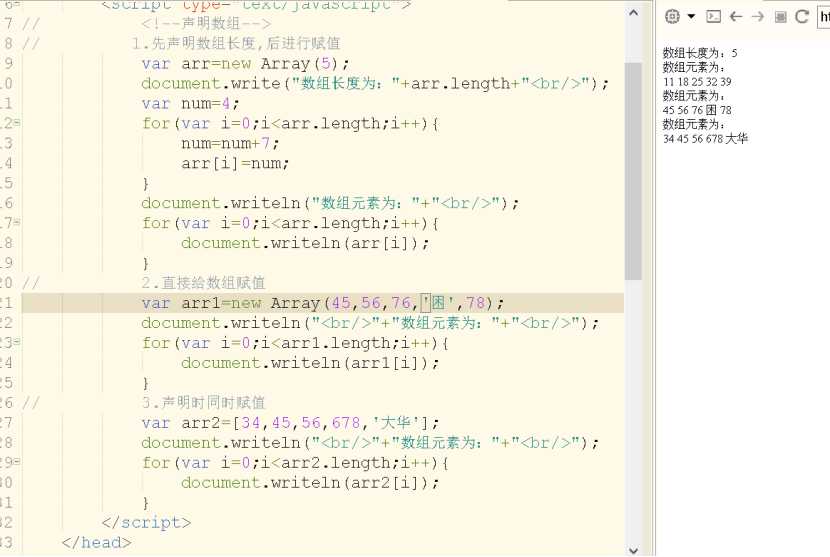Click the editor vertical scrollbar thumb

coord(633,171)
